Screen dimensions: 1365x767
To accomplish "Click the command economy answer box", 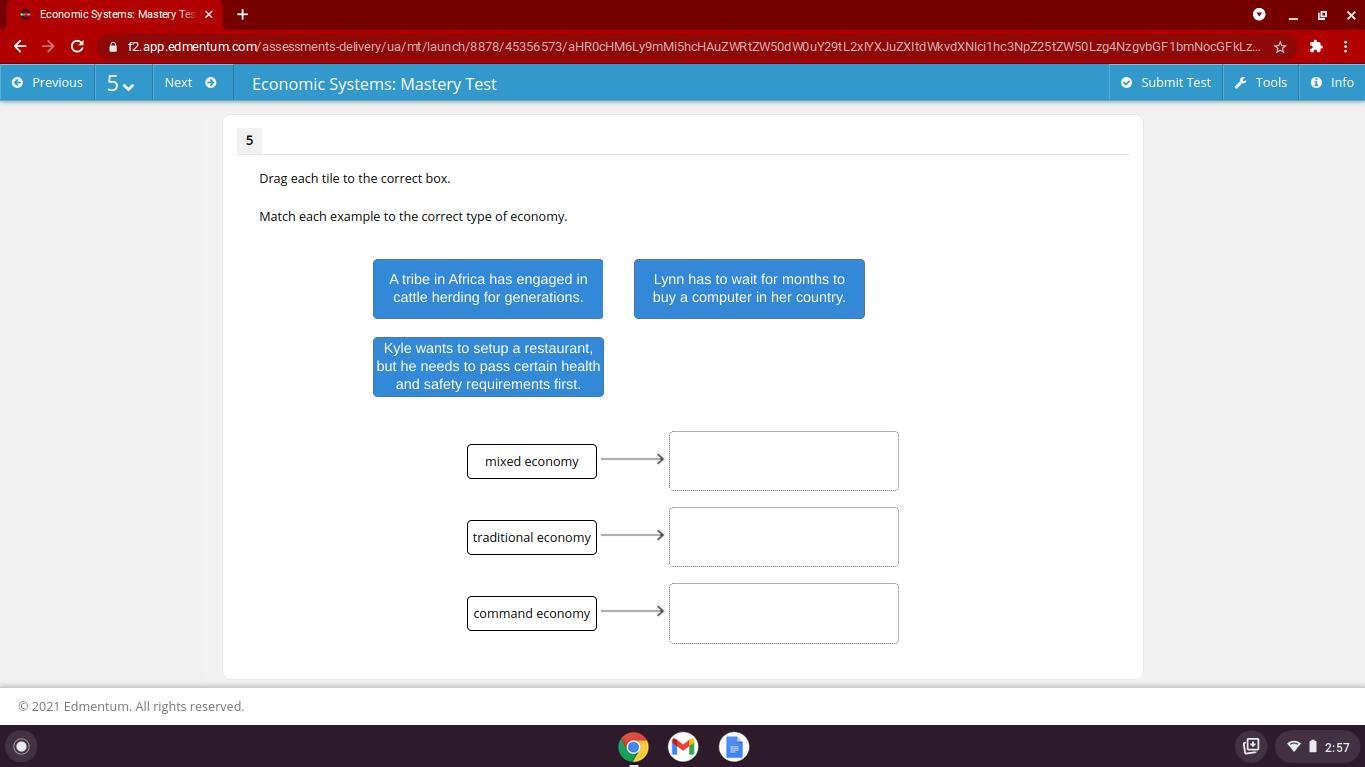I will tap(784, 613).
